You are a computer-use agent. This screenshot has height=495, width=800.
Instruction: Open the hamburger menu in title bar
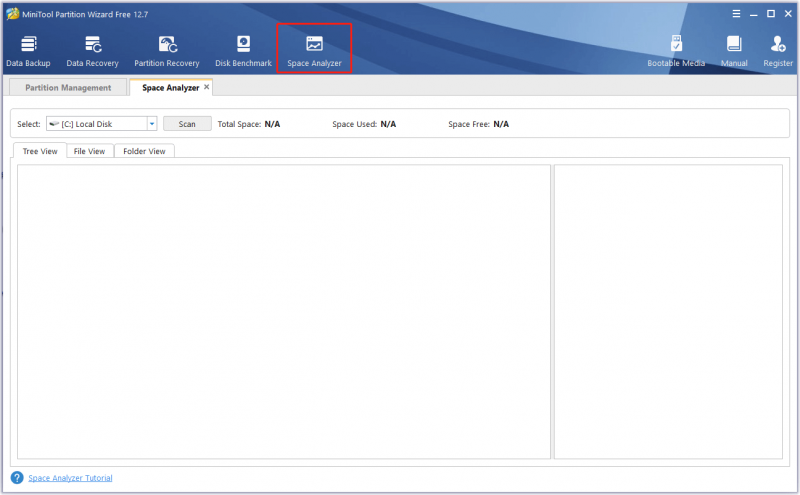(736, 14)
